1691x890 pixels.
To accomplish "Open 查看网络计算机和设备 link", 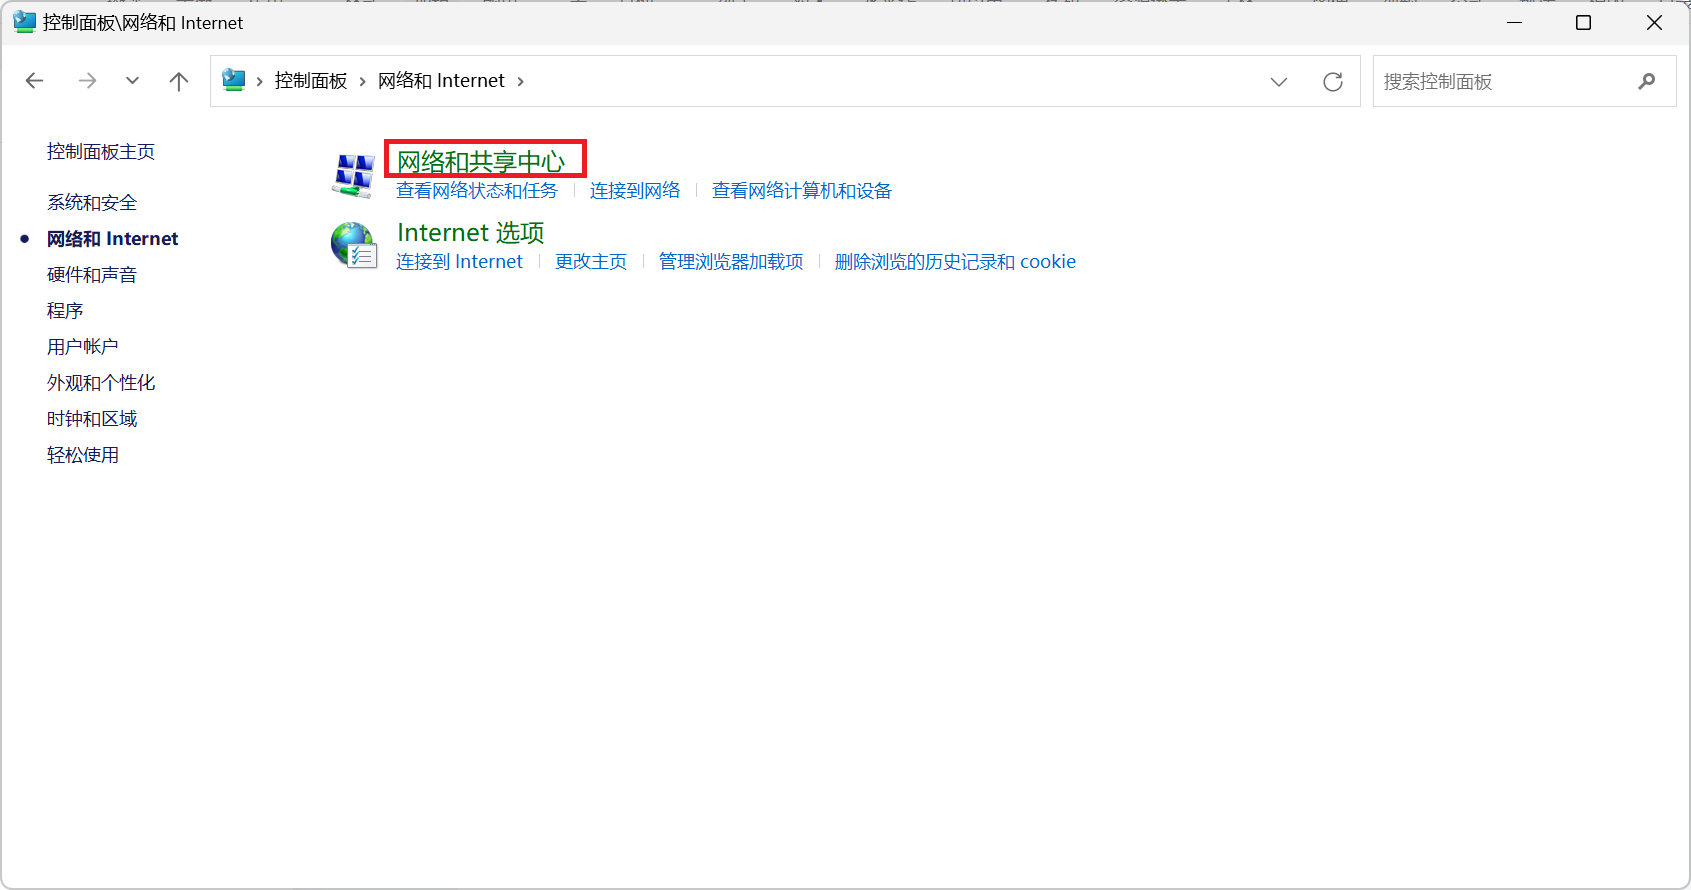I will pyautogui.click(x=802, y=191).
